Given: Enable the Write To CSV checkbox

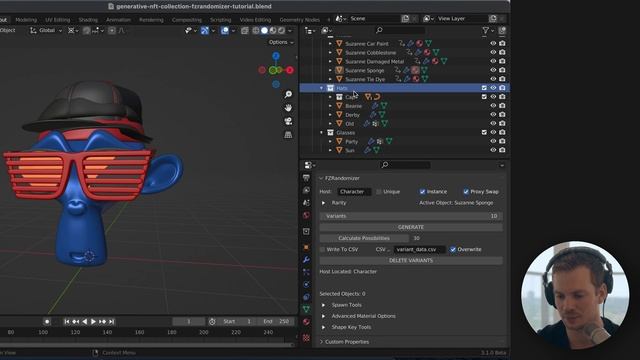Looking at the screenshot, I should (322, 249).
